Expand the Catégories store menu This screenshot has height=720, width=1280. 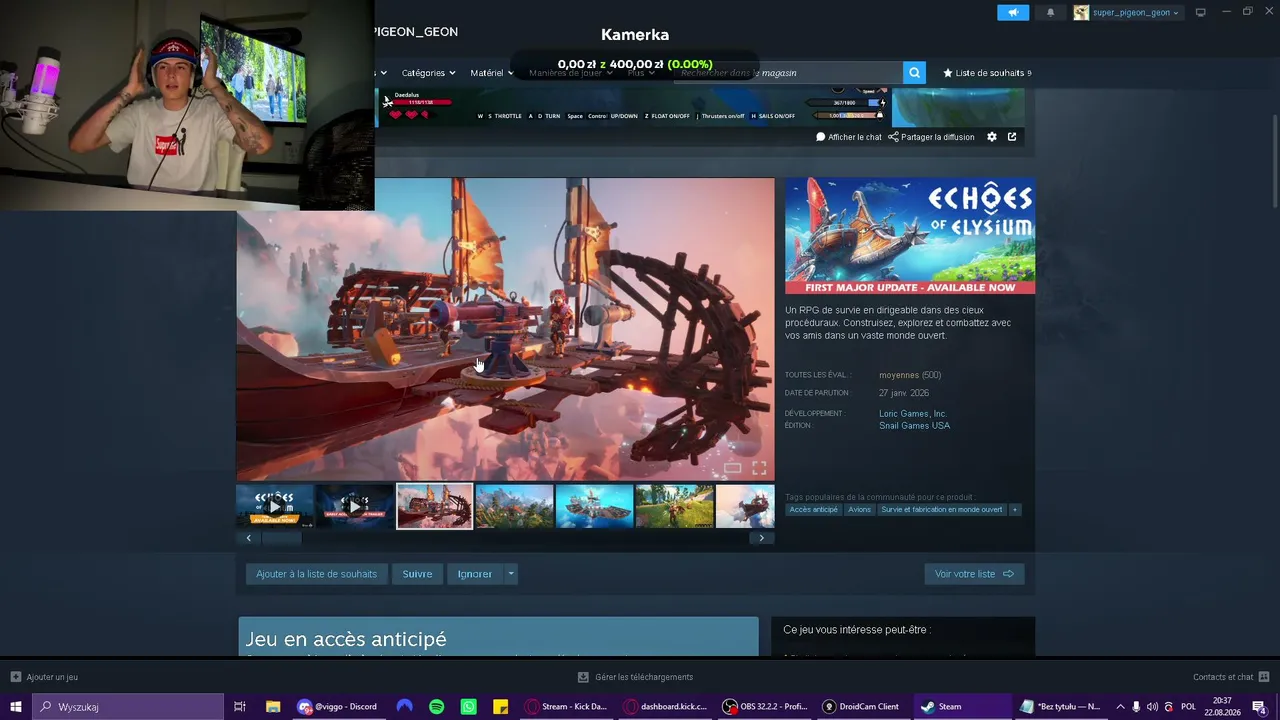(x=428, y=73)
